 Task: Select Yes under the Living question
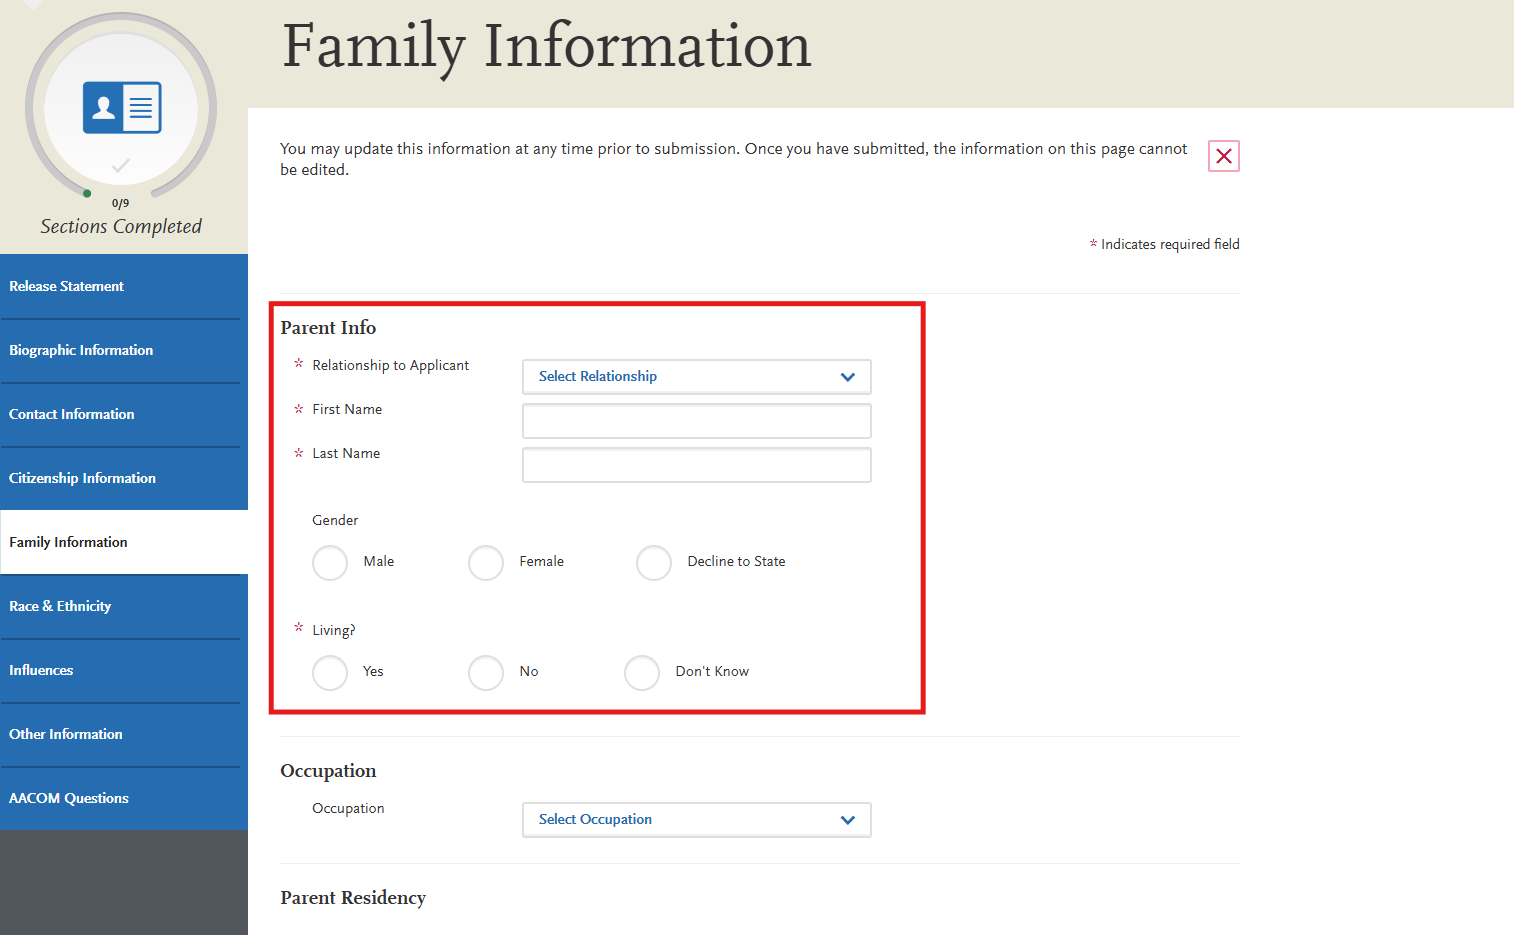click(x=330, y=673)
